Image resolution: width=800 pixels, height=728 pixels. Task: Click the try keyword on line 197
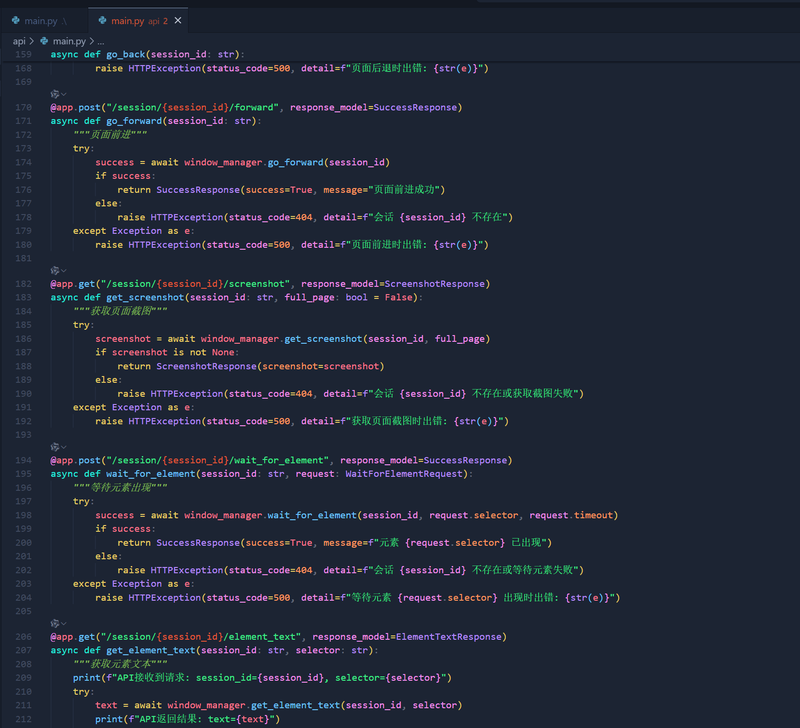(x=81, y=501)
